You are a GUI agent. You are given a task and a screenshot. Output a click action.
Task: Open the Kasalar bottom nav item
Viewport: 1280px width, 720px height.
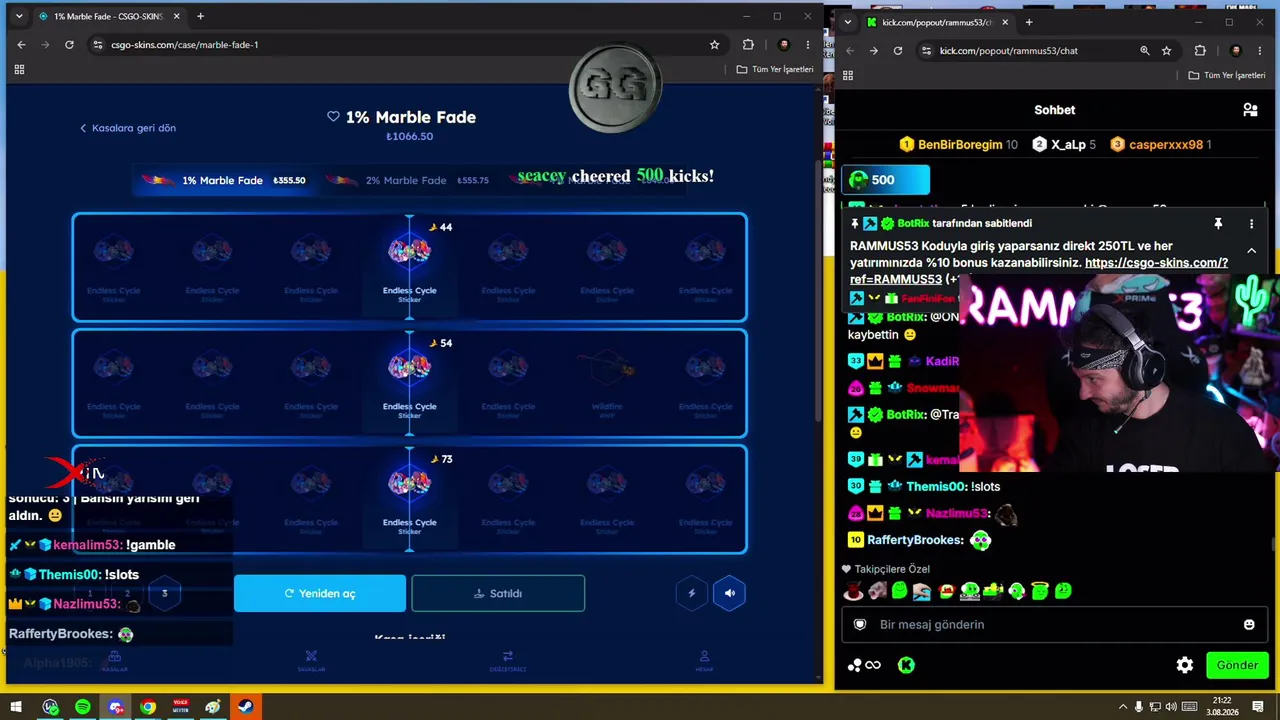[114, 661]
